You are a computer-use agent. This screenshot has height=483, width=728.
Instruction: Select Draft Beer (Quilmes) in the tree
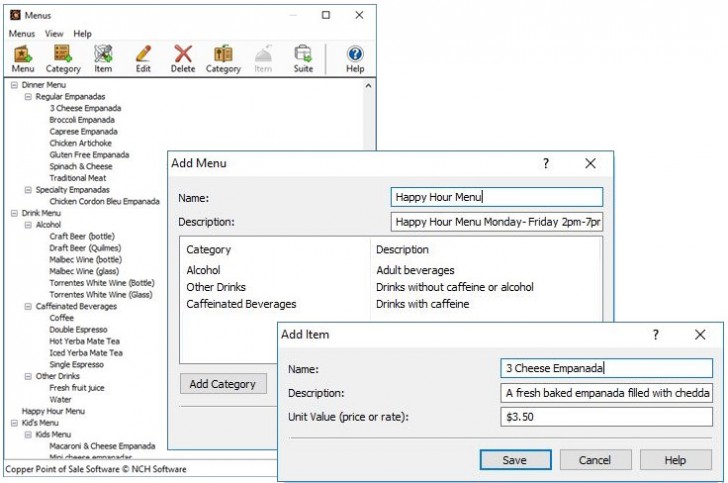tap(85, 248)
